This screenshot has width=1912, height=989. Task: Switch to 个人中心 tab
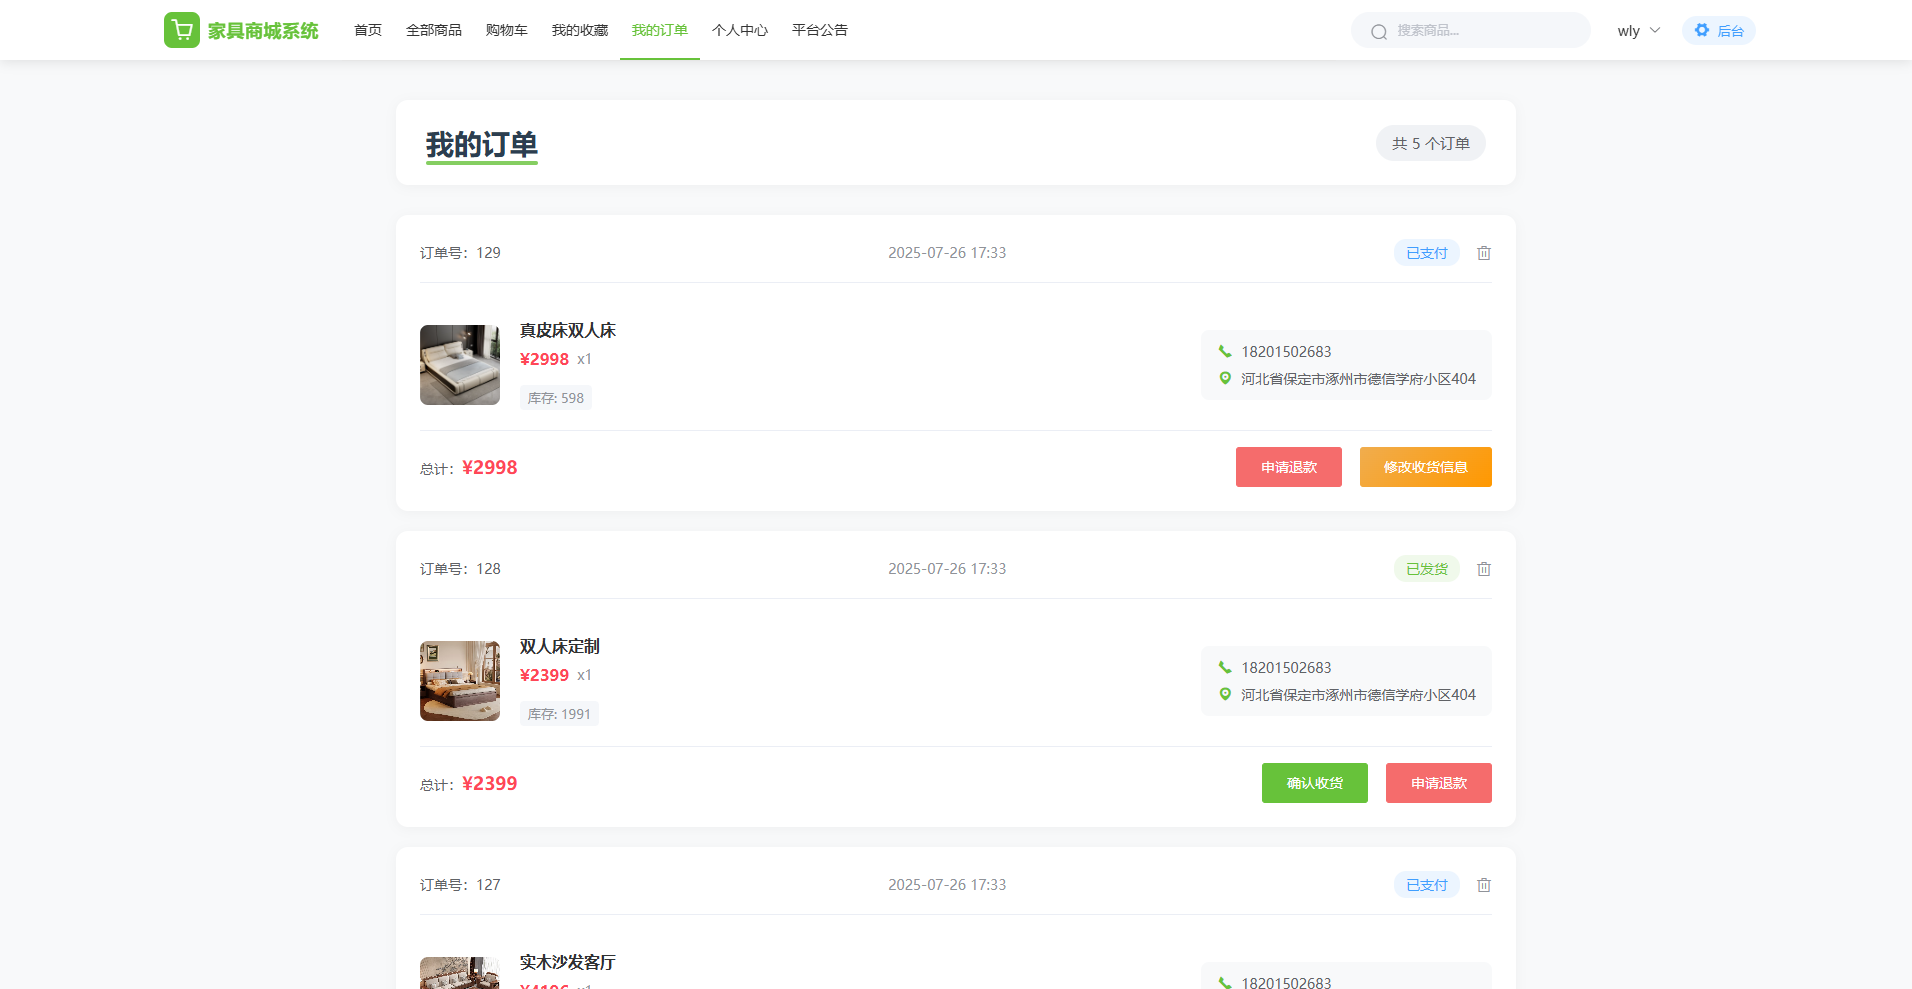(x=740, y=30)
